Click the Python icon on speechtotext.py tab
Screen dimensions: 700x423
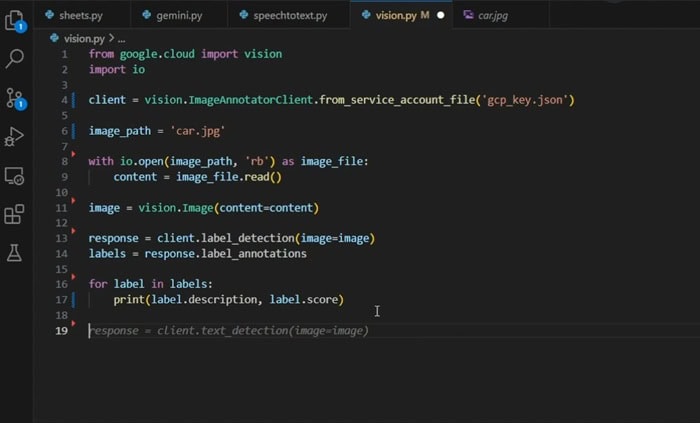coord(244,15)
